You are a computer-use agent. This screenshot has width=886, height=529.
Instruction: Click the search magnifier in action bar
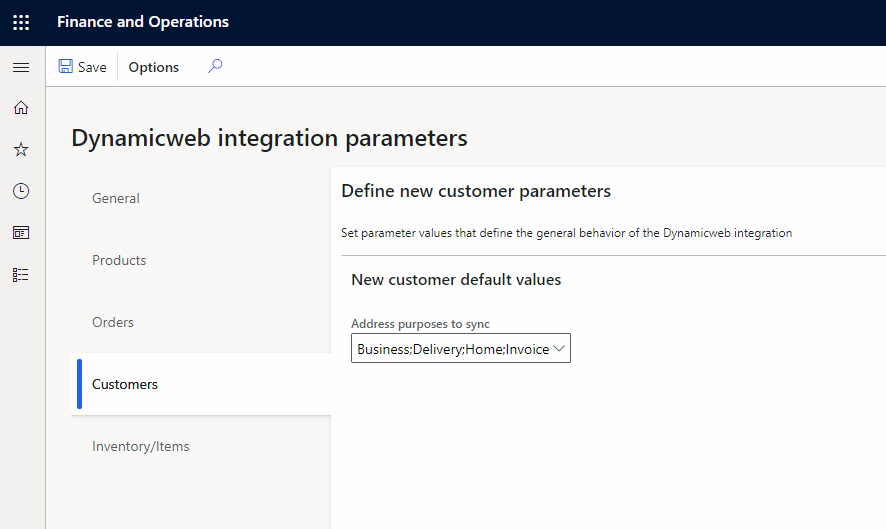point(214,67)
